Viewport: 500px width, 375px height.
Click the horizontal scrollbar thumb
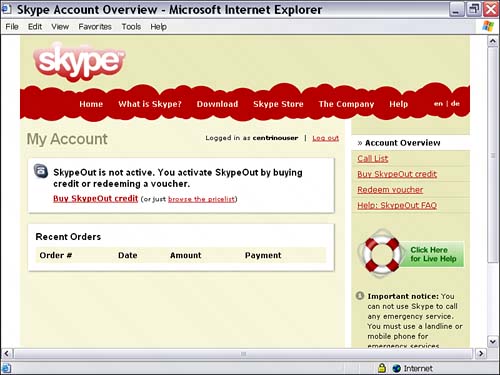pyautogui.click(x=243, y=353)
